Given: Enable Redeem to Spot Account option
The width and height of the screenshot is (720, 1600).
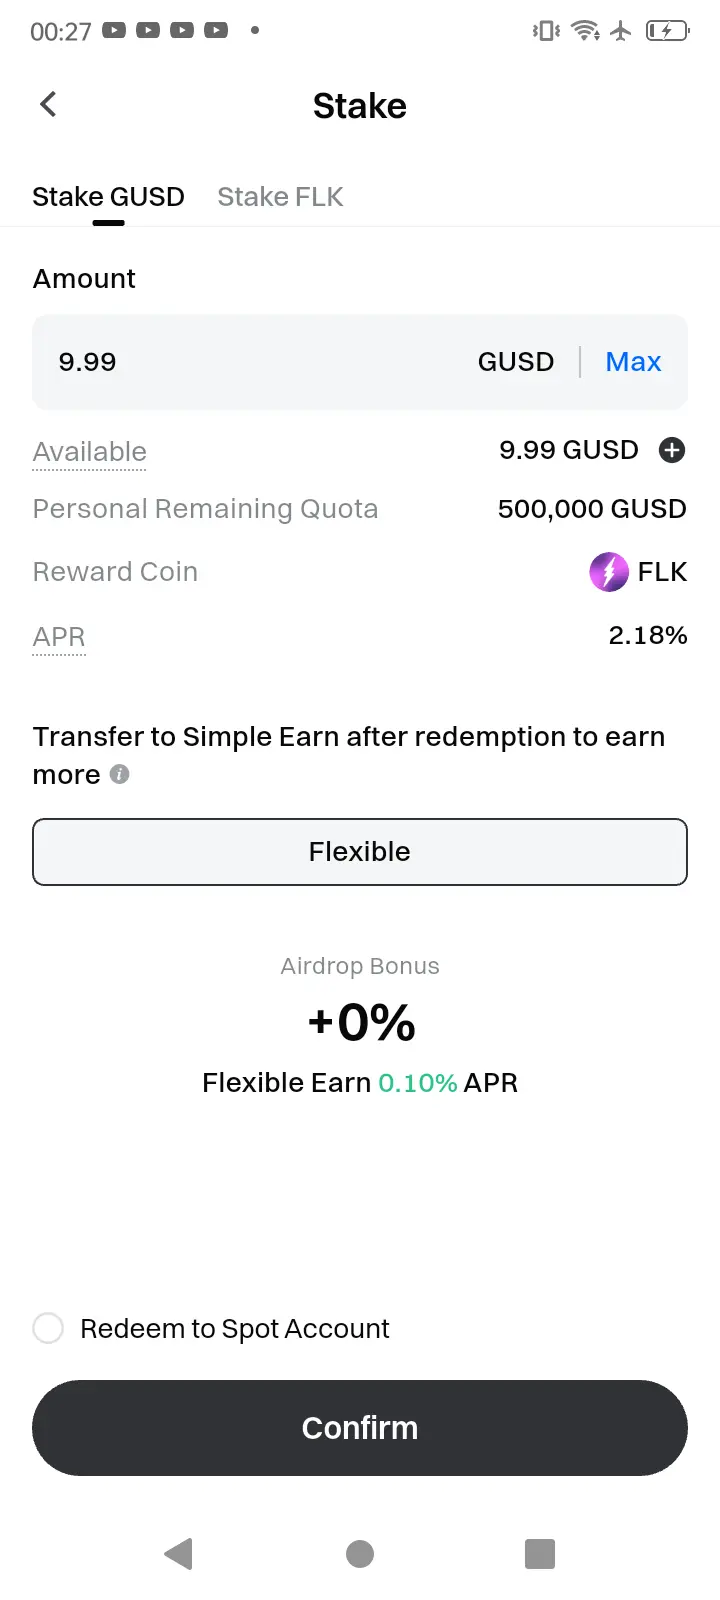Looking at the screenshot, I should click(48, 1328).
